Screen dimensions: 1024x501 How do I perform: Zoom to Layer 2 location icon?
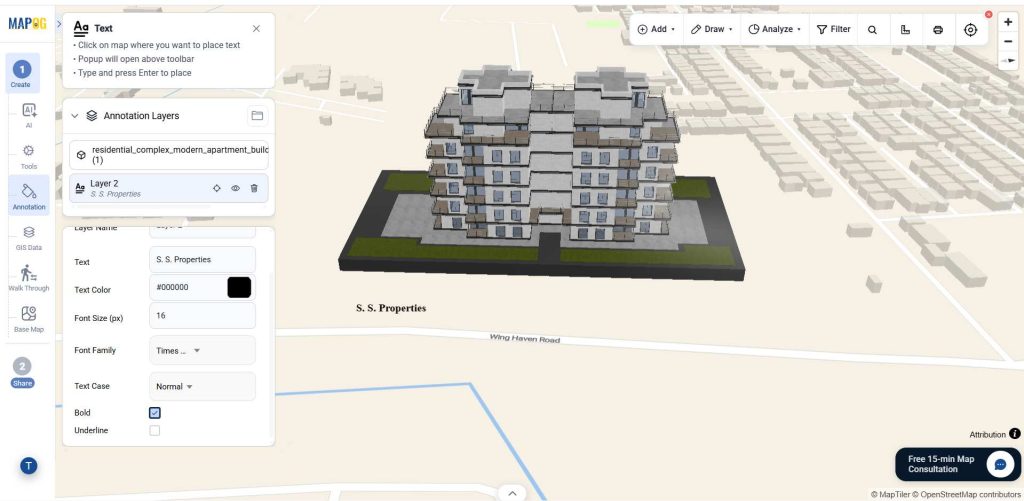pyautogui.click(x=217, y=188)
